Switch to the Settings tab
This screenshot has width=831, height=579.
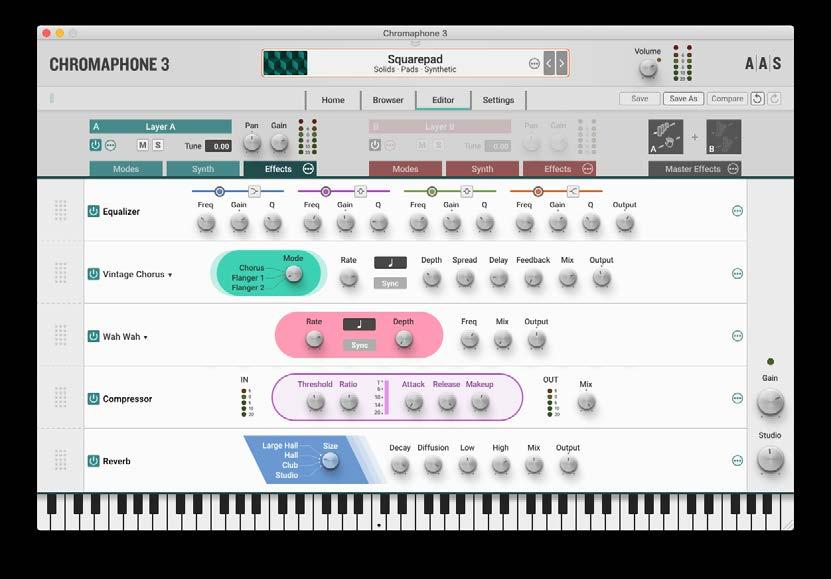click(x=498, y=100)
